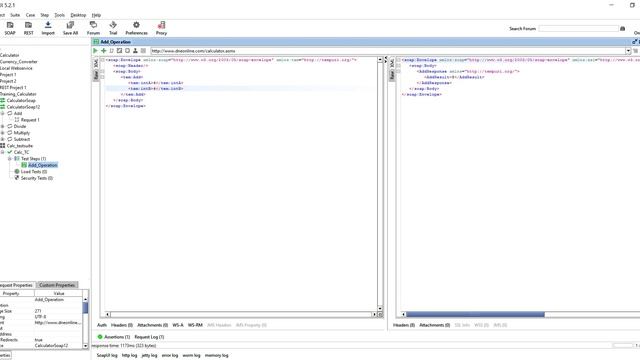
Task: Switch to the Raw tab of response editor
Action: coord(392,75)
